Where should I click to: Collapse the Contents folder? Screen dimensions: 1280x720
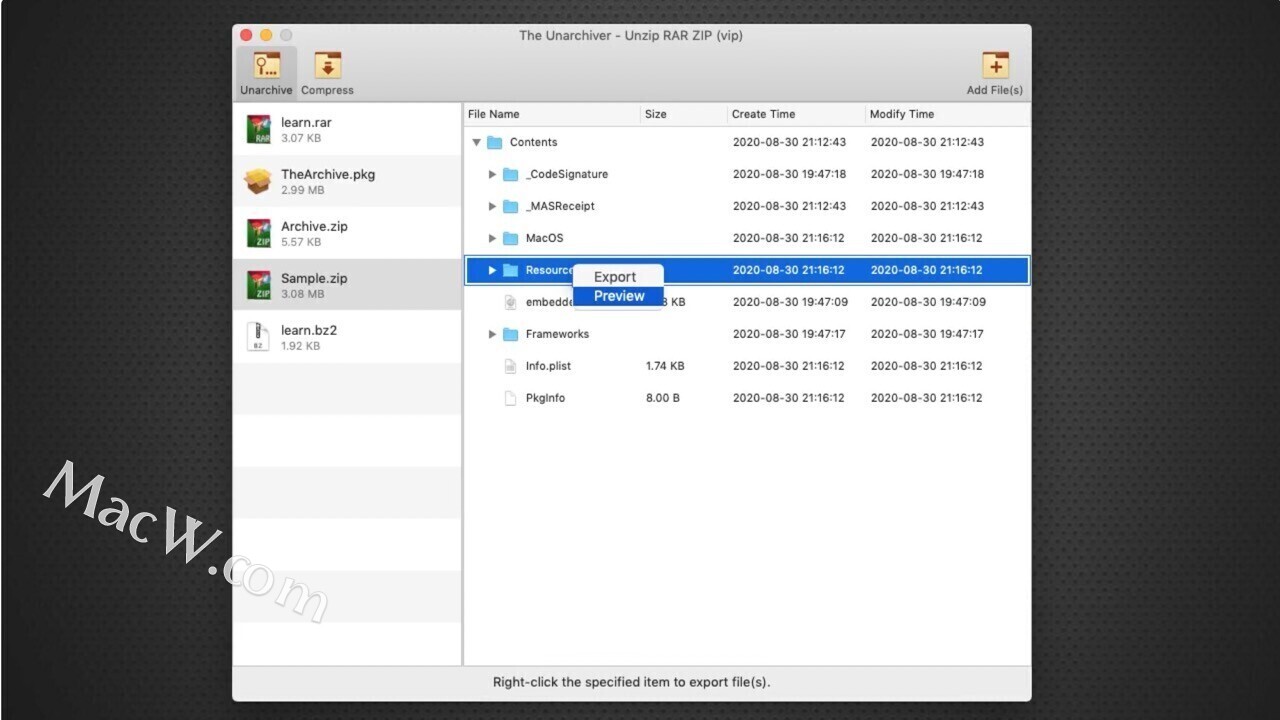[477, 142]
